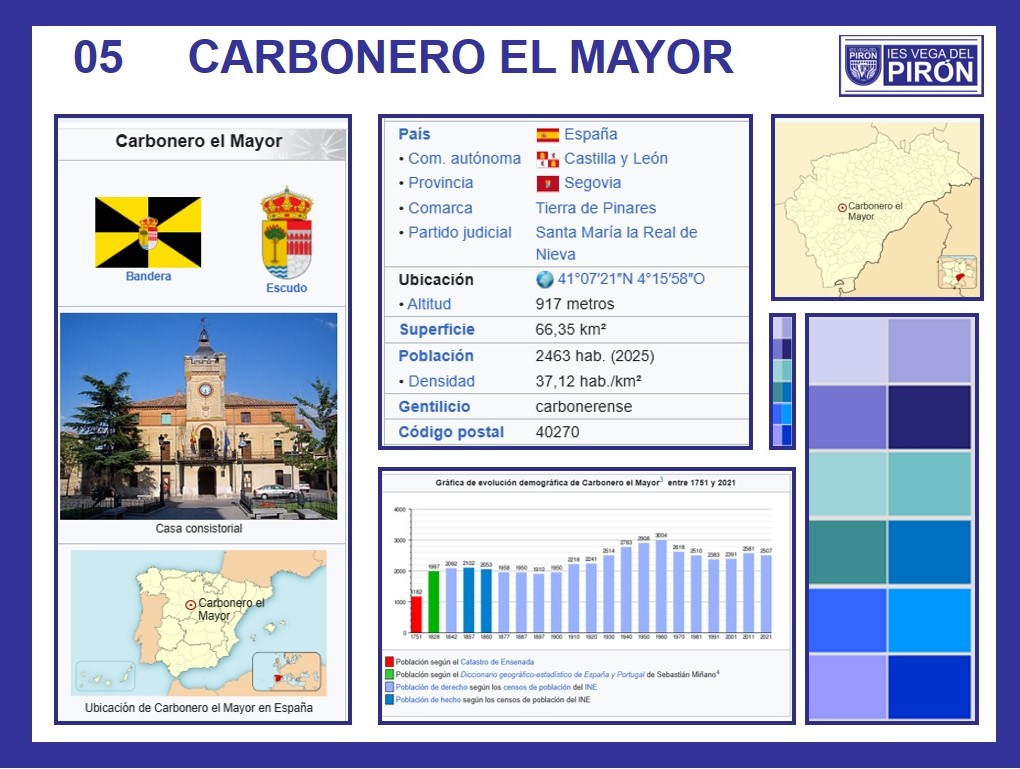1020x769 pixels.
Task: Click the Bandera caption link
Action: 148,276
